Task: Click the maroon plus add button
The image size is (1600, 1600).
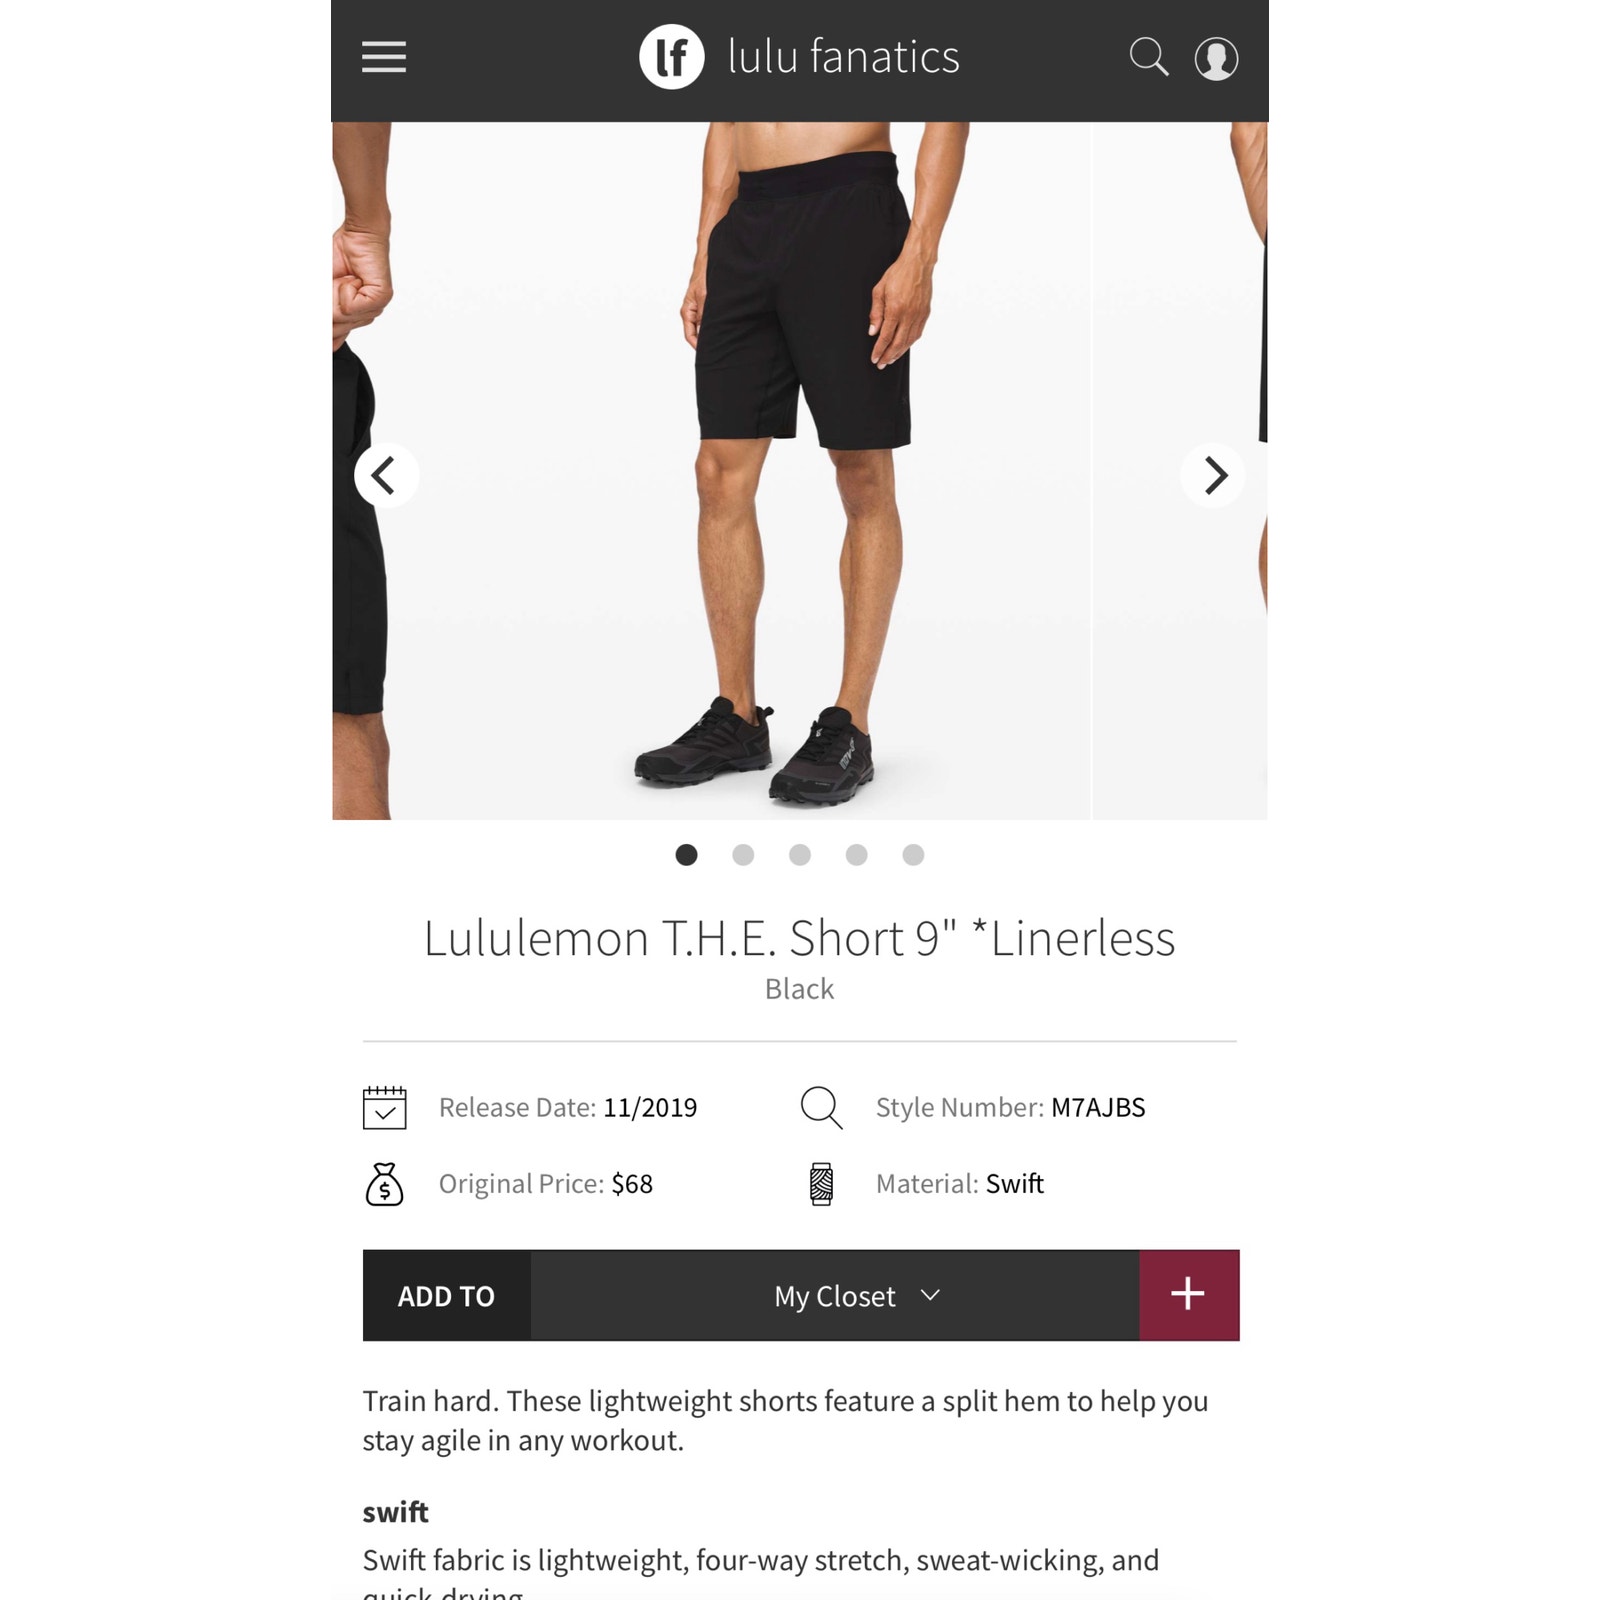Action: click(x=1189, y=1295)
